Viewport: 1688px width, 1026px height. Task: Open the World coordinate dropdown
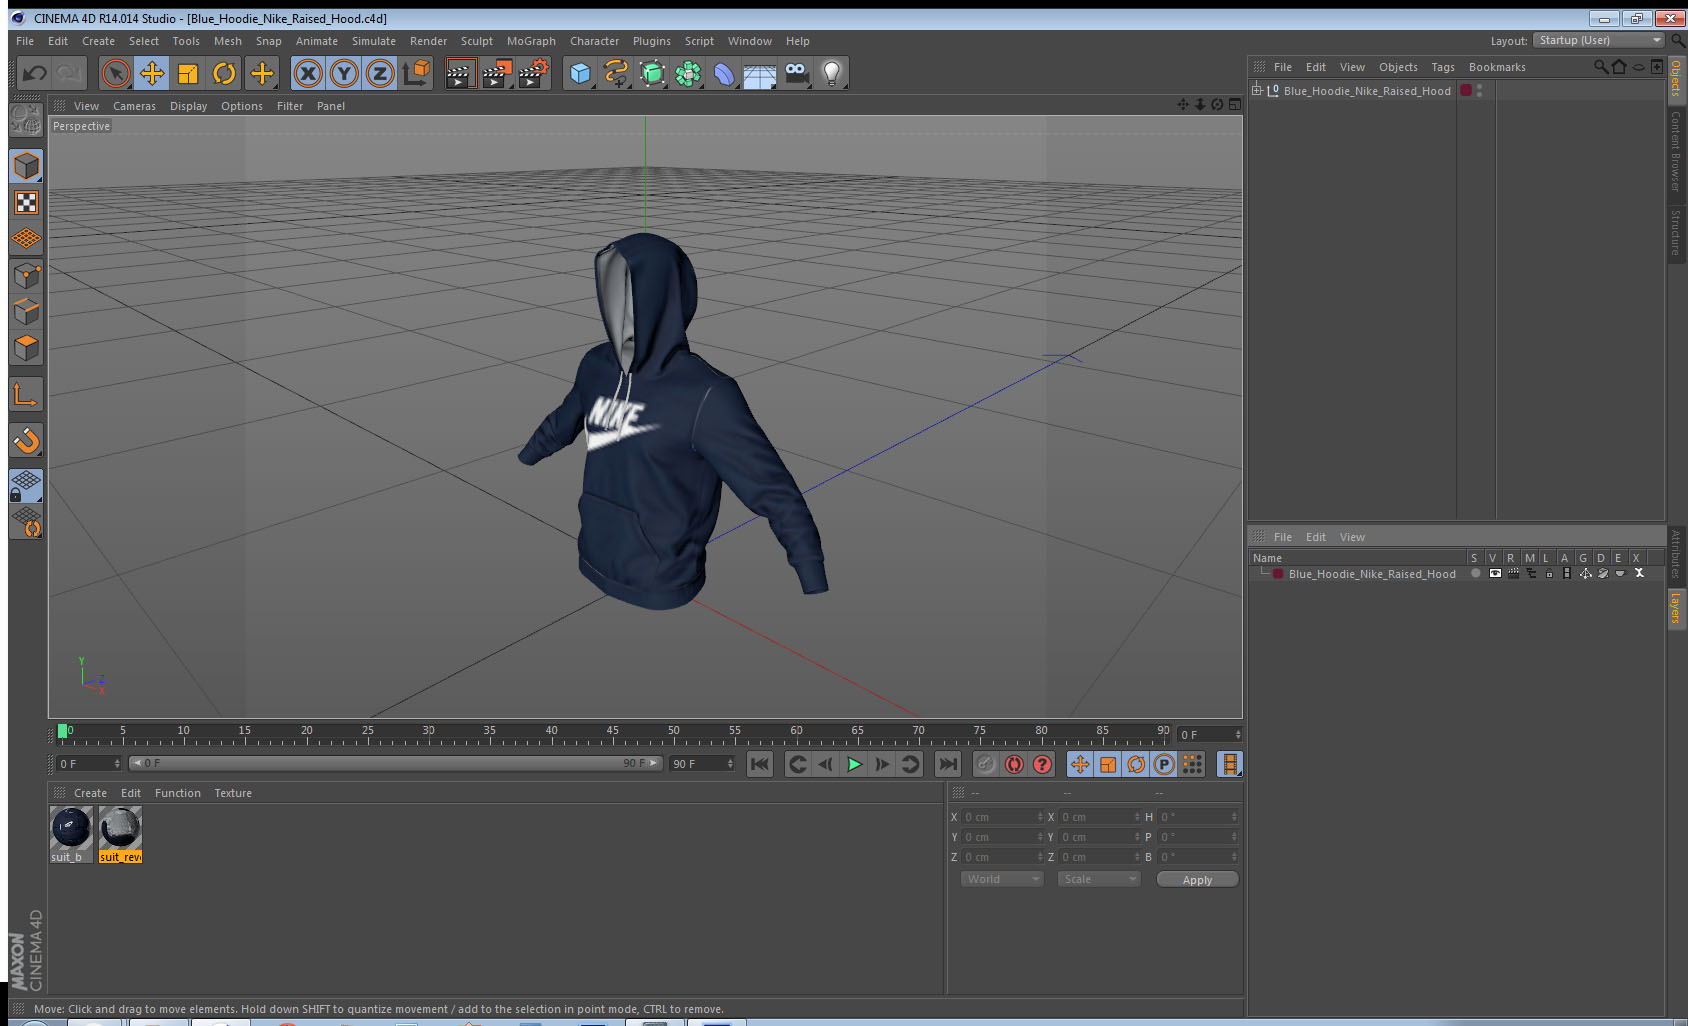pyautogui.click(x=1002, y=879)
